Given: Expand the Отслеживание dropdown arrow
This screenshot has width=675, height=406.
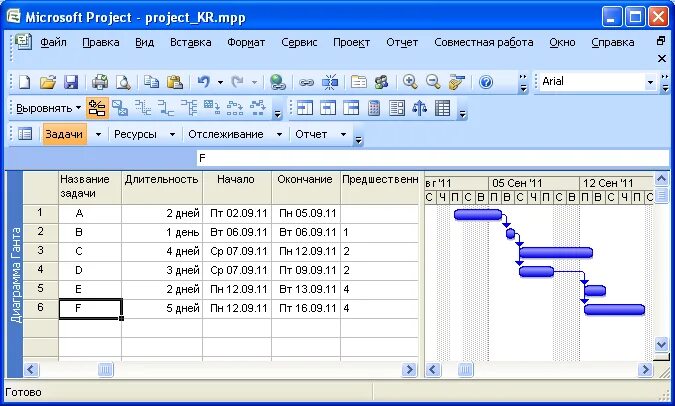Looking at the screenshot, I should pyautogui.click(x=279, y=134).
